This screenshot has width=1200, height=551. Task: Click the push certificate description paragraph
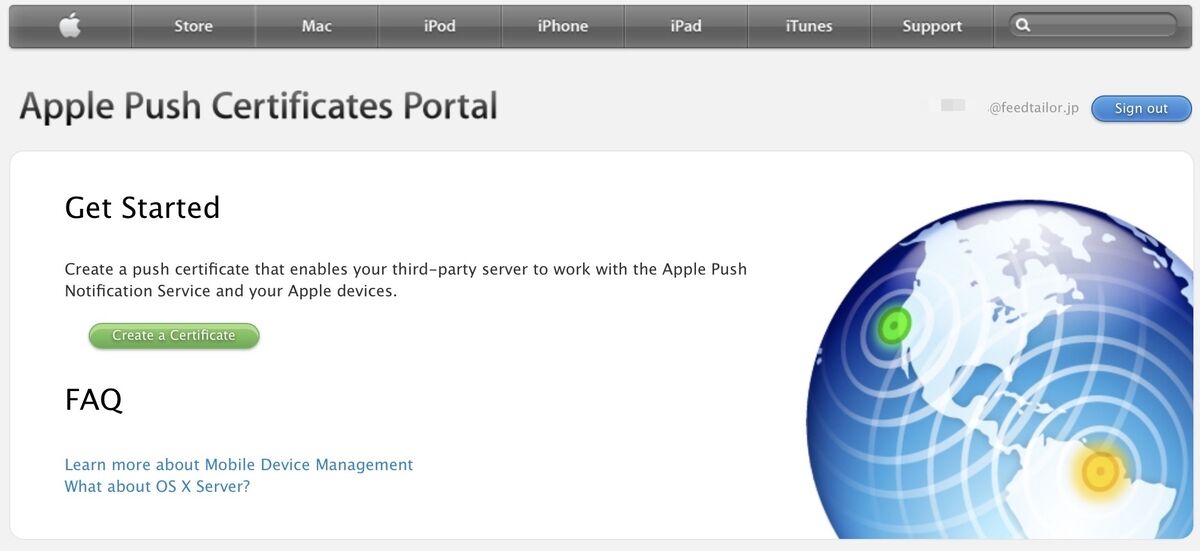(406, 280)
